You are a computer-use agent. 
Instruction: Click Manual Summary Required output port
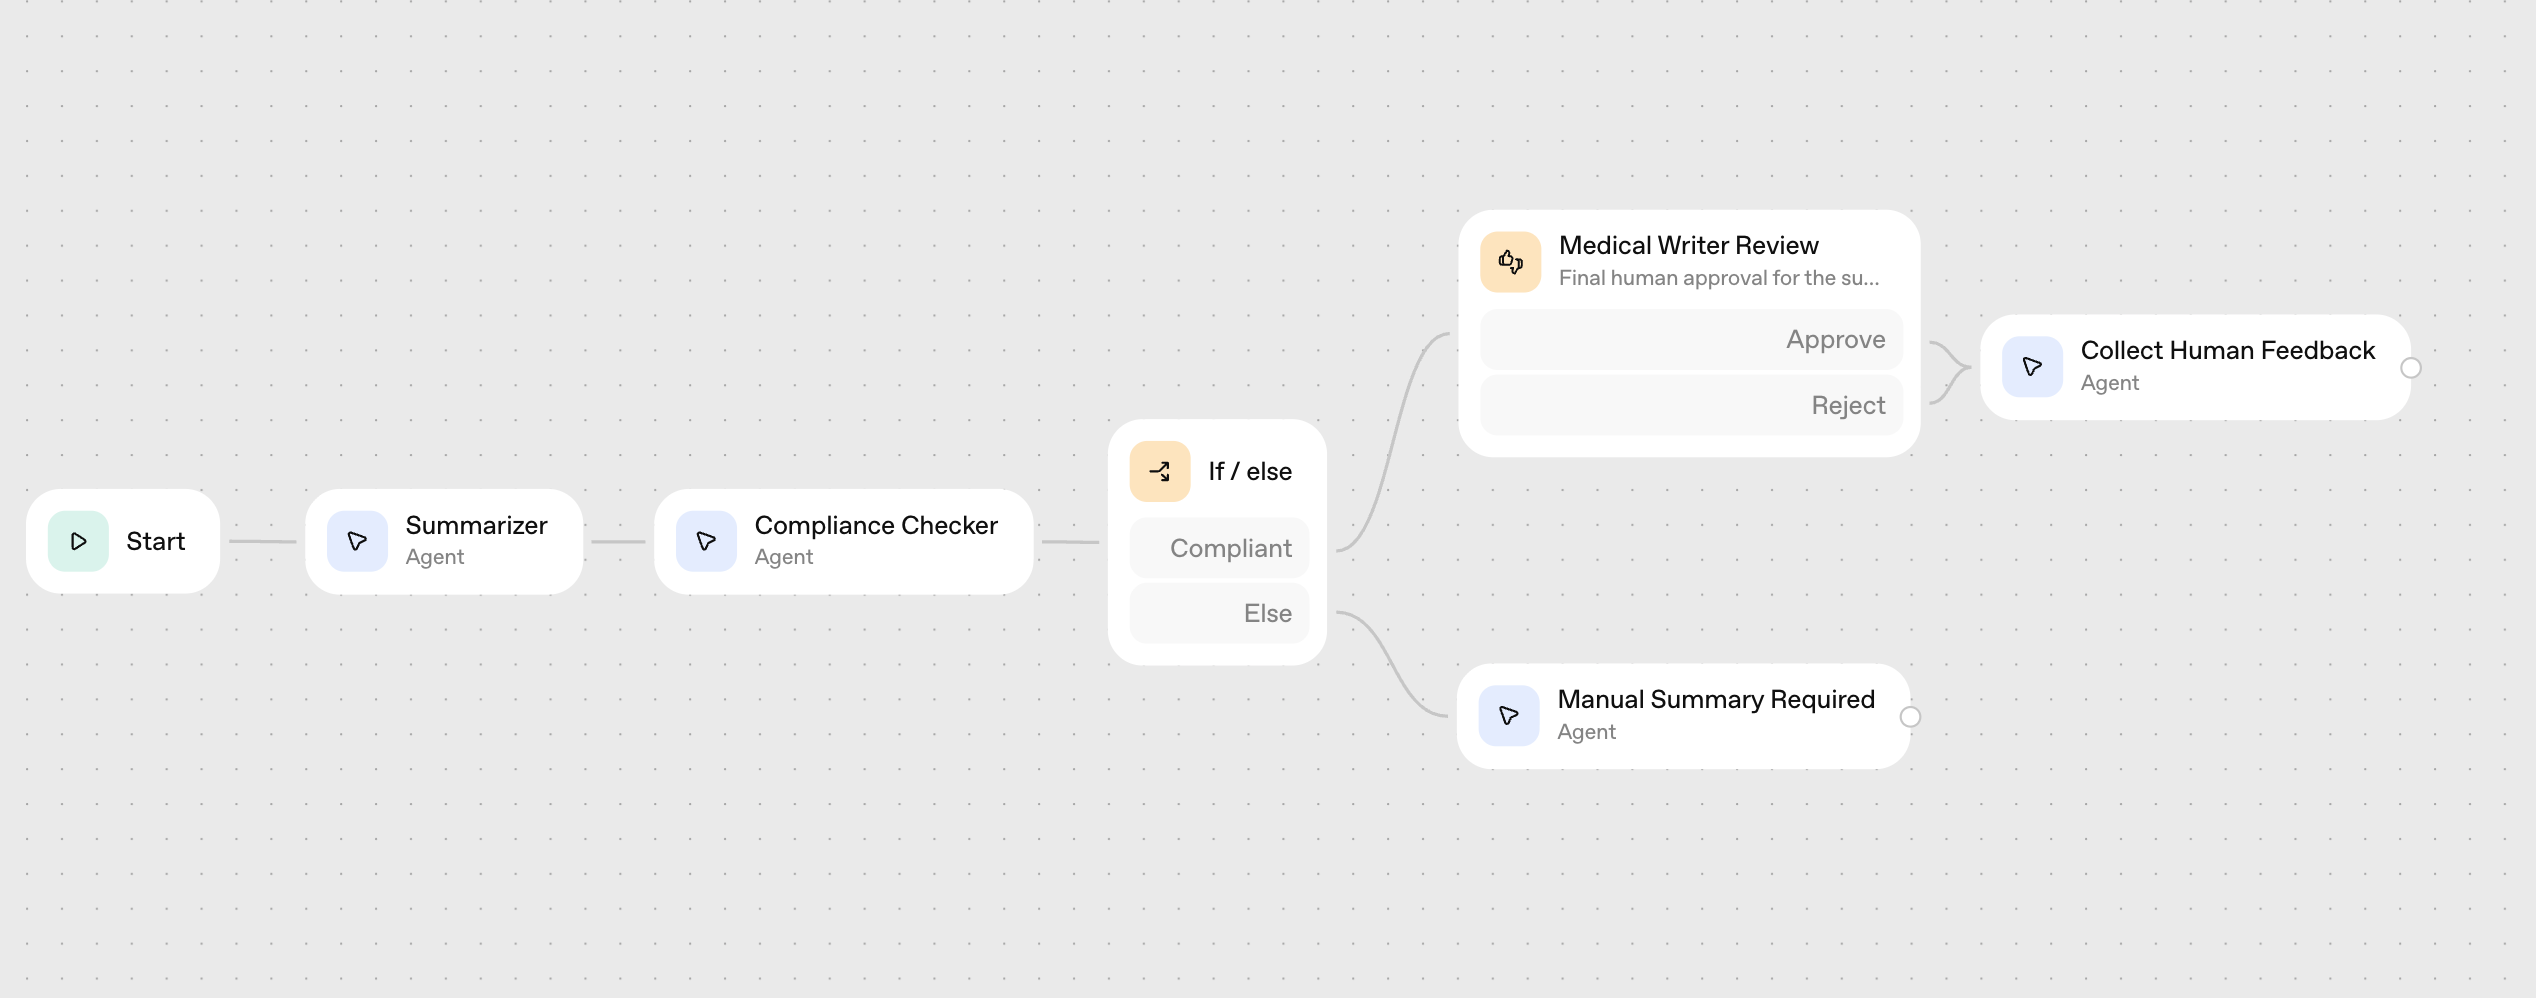pos(1910,717)
